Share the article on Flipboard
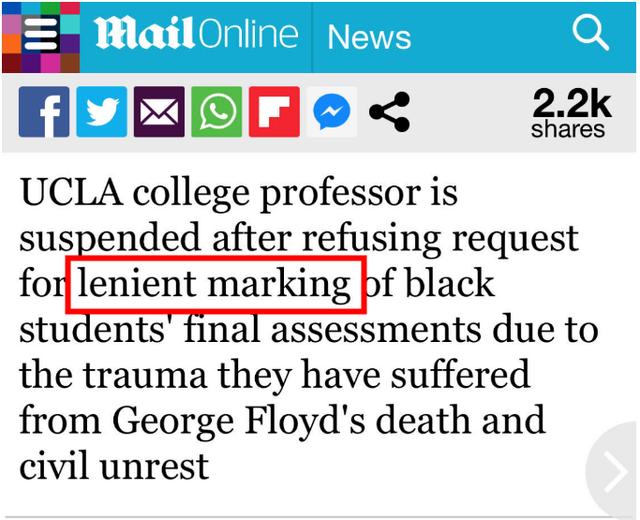This screenshot has height=520, width=640. tap(274, 112)
